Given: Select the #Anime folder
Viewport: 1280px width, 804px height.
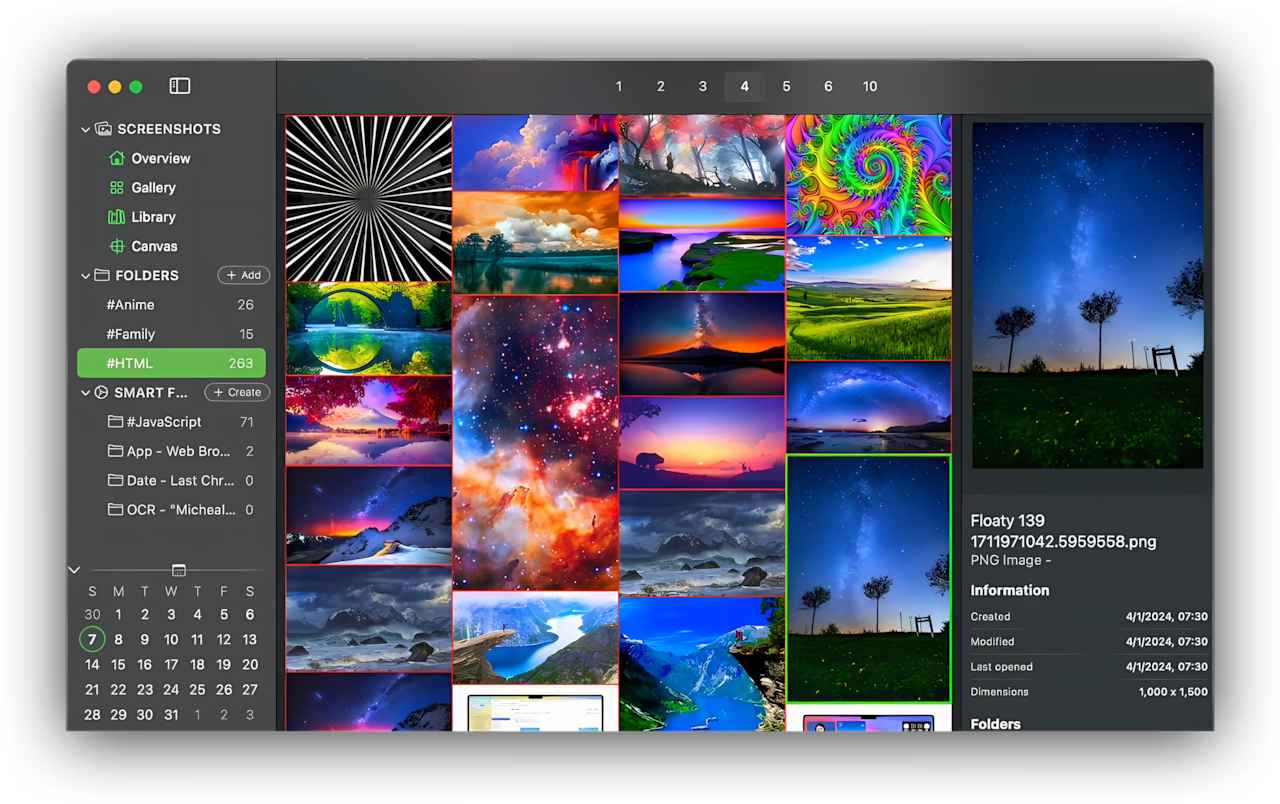Looking at the screenshot, I should (130, 305).
